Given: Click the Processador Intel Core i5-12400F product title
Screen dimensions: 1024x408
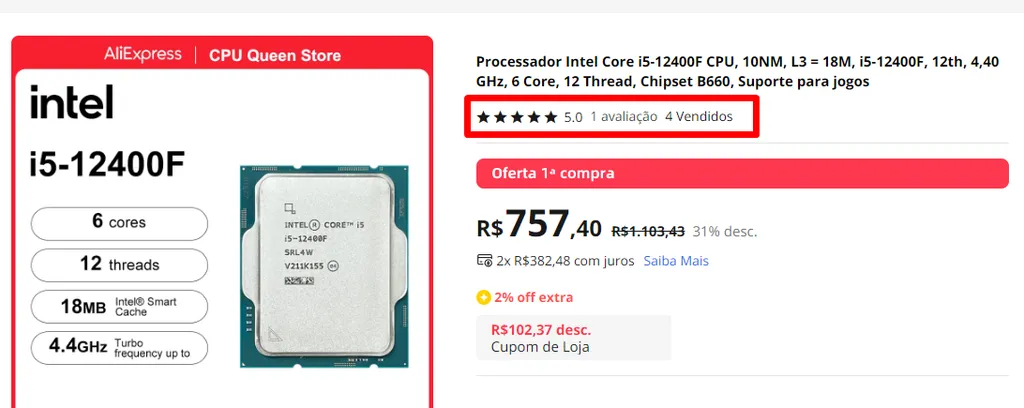Looking at the screenshot, I should tap(736, 71).
